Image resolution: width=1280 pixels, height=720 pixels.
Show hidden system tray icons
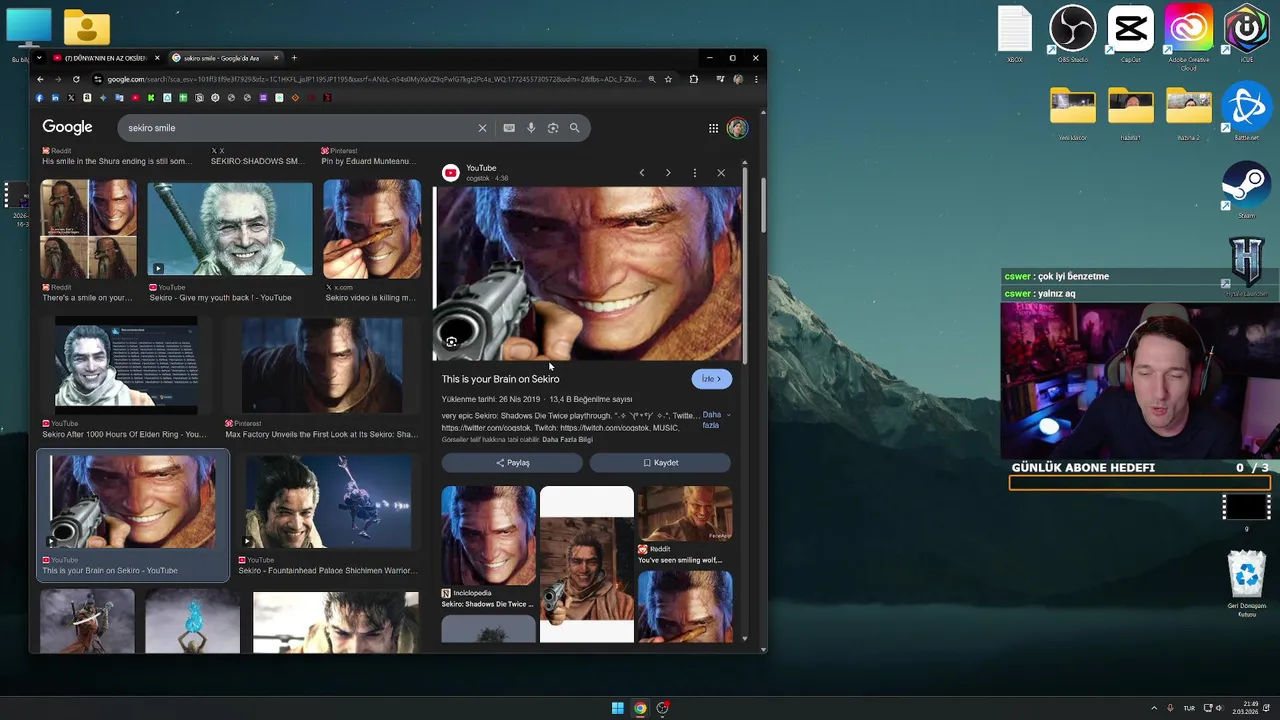[x=1153, y=708]
